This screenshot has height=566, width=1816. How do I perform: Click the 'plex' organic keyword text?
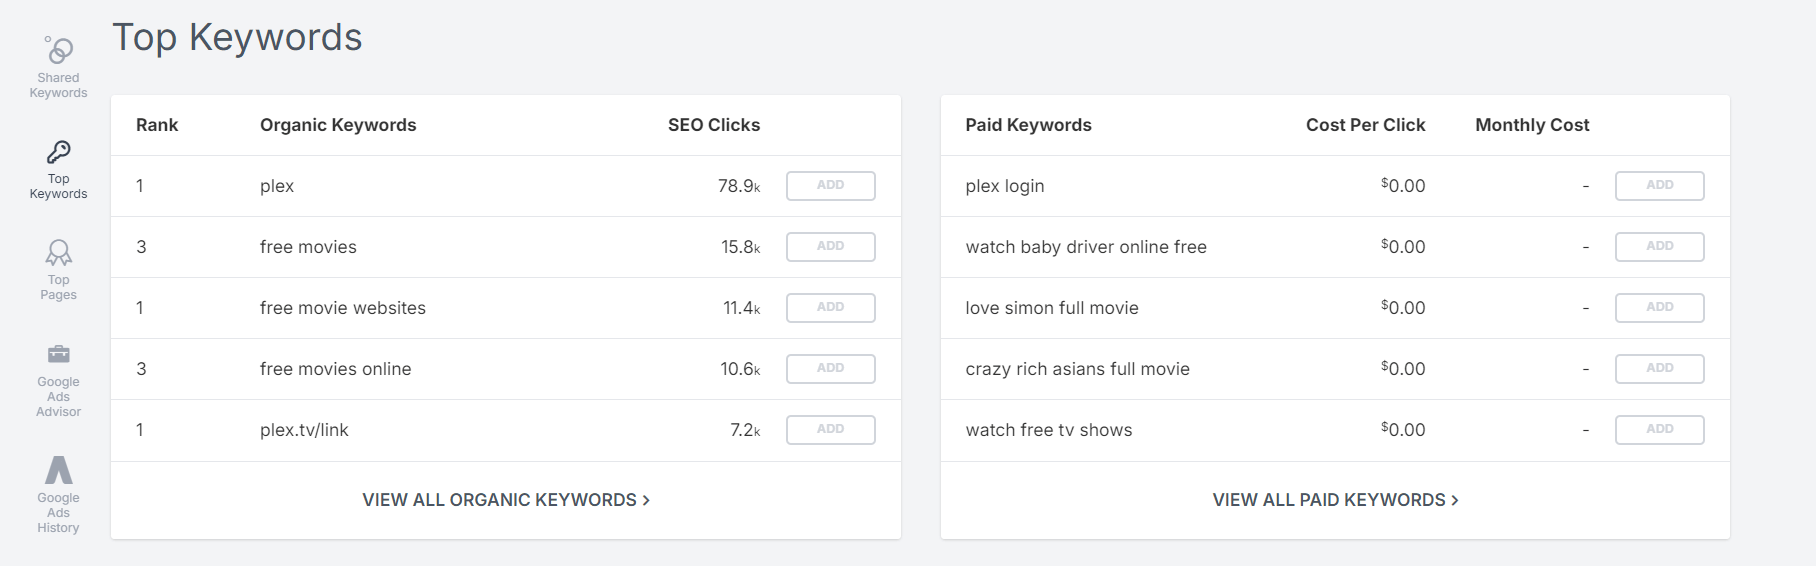pos(277,187)
